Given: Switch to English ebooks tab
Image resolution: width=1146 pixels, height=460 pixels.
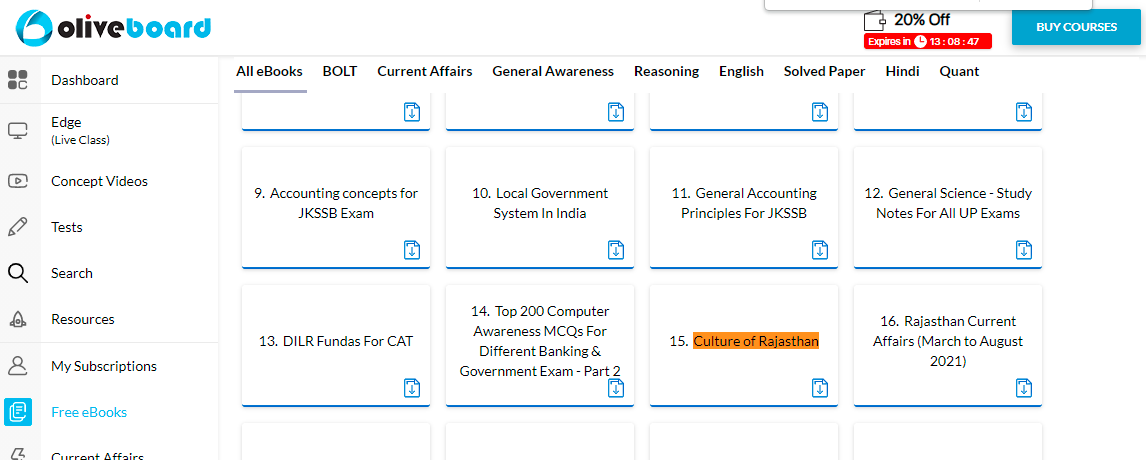Looking at the screenshot, I should pyautogui.click(x=741, y=72).
